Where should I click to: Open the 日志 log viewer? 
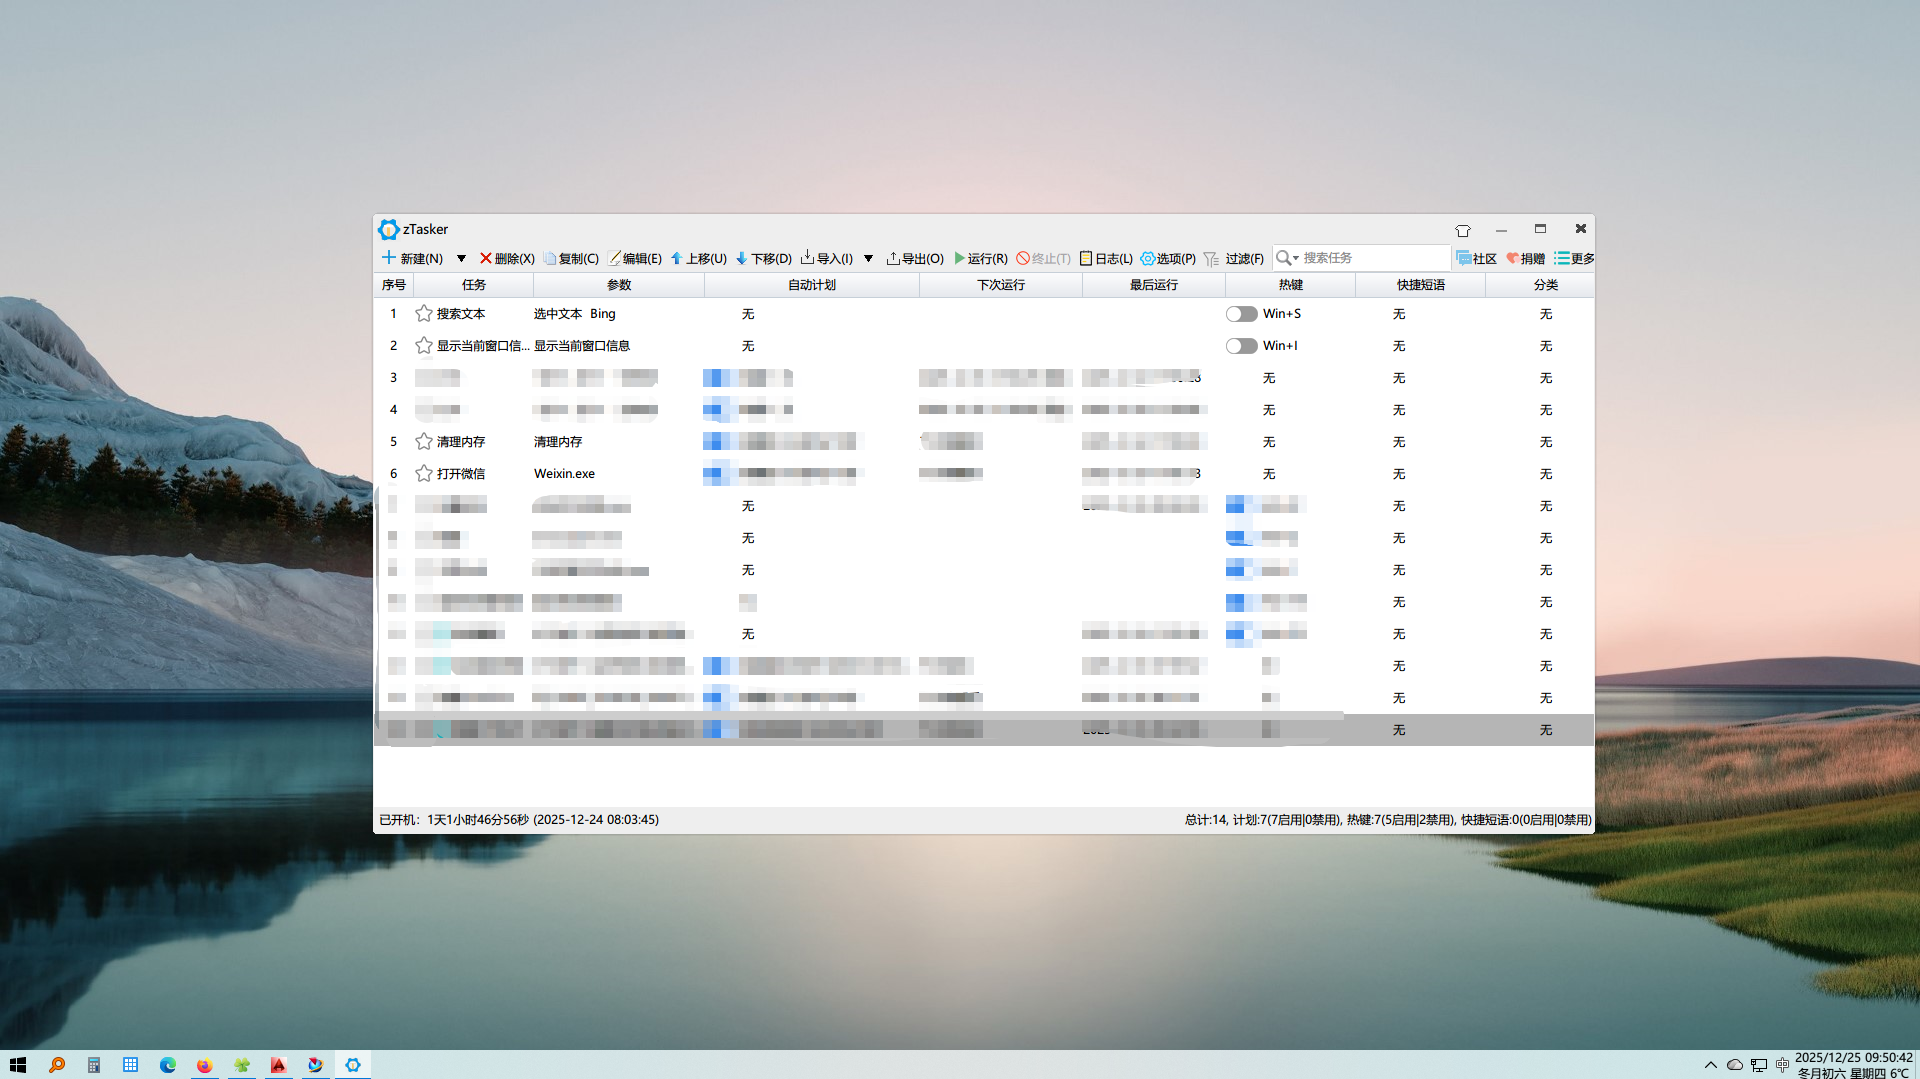(1105, 258)
